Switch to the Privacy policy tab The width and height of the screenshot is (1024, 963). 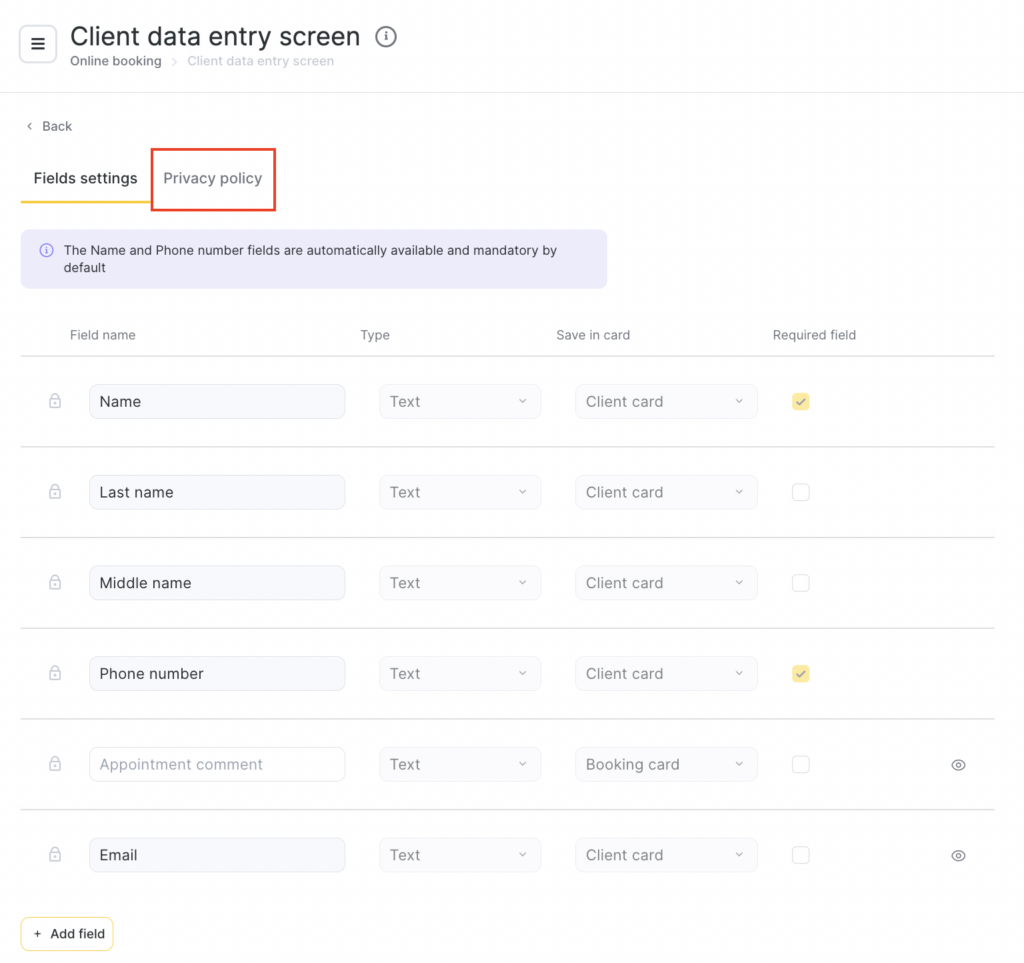(213, 178)
